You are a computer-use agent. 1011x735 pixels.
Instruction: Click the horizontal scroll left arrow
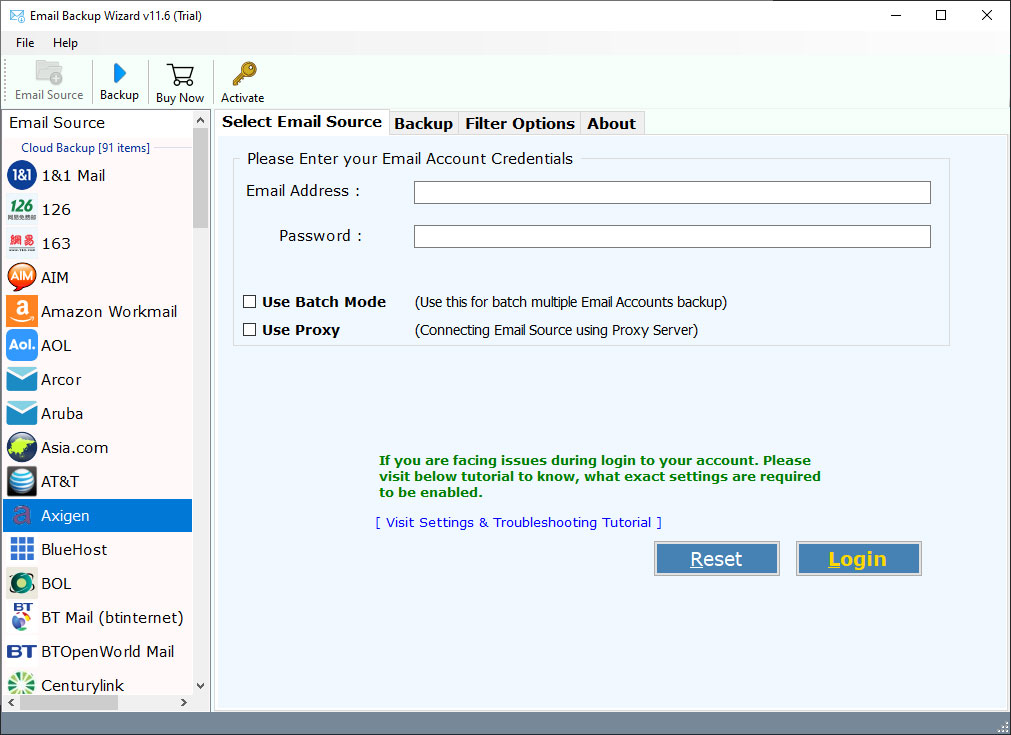(11, 703)
